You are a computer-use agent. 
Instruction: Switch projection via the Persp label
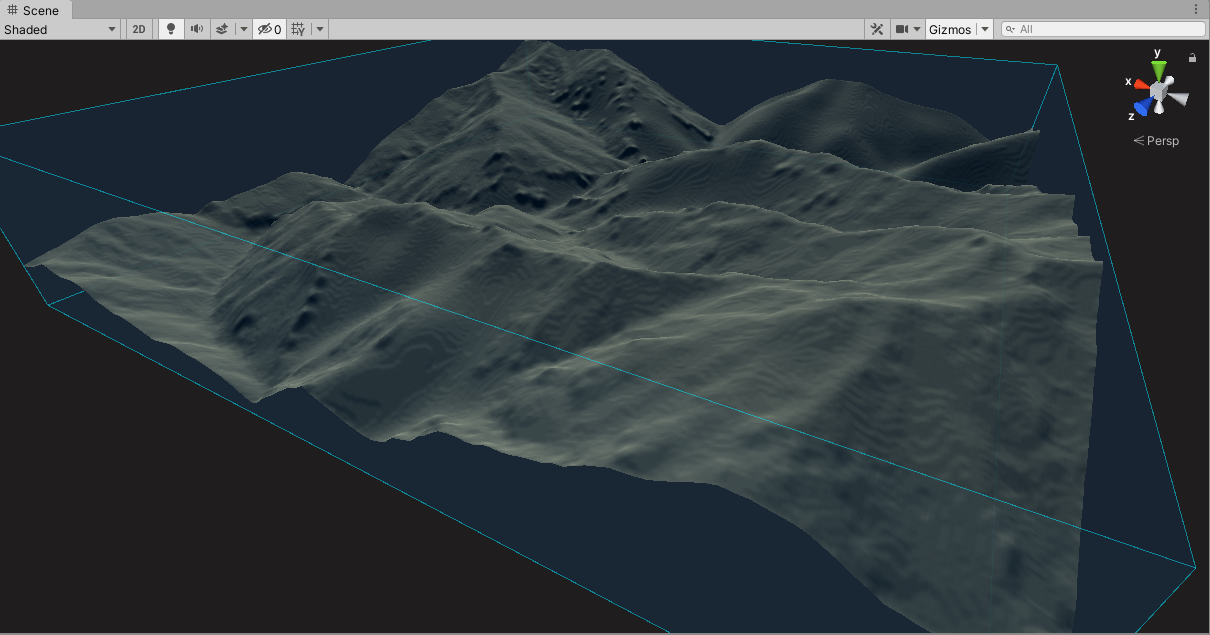(x=1157, y=141)
